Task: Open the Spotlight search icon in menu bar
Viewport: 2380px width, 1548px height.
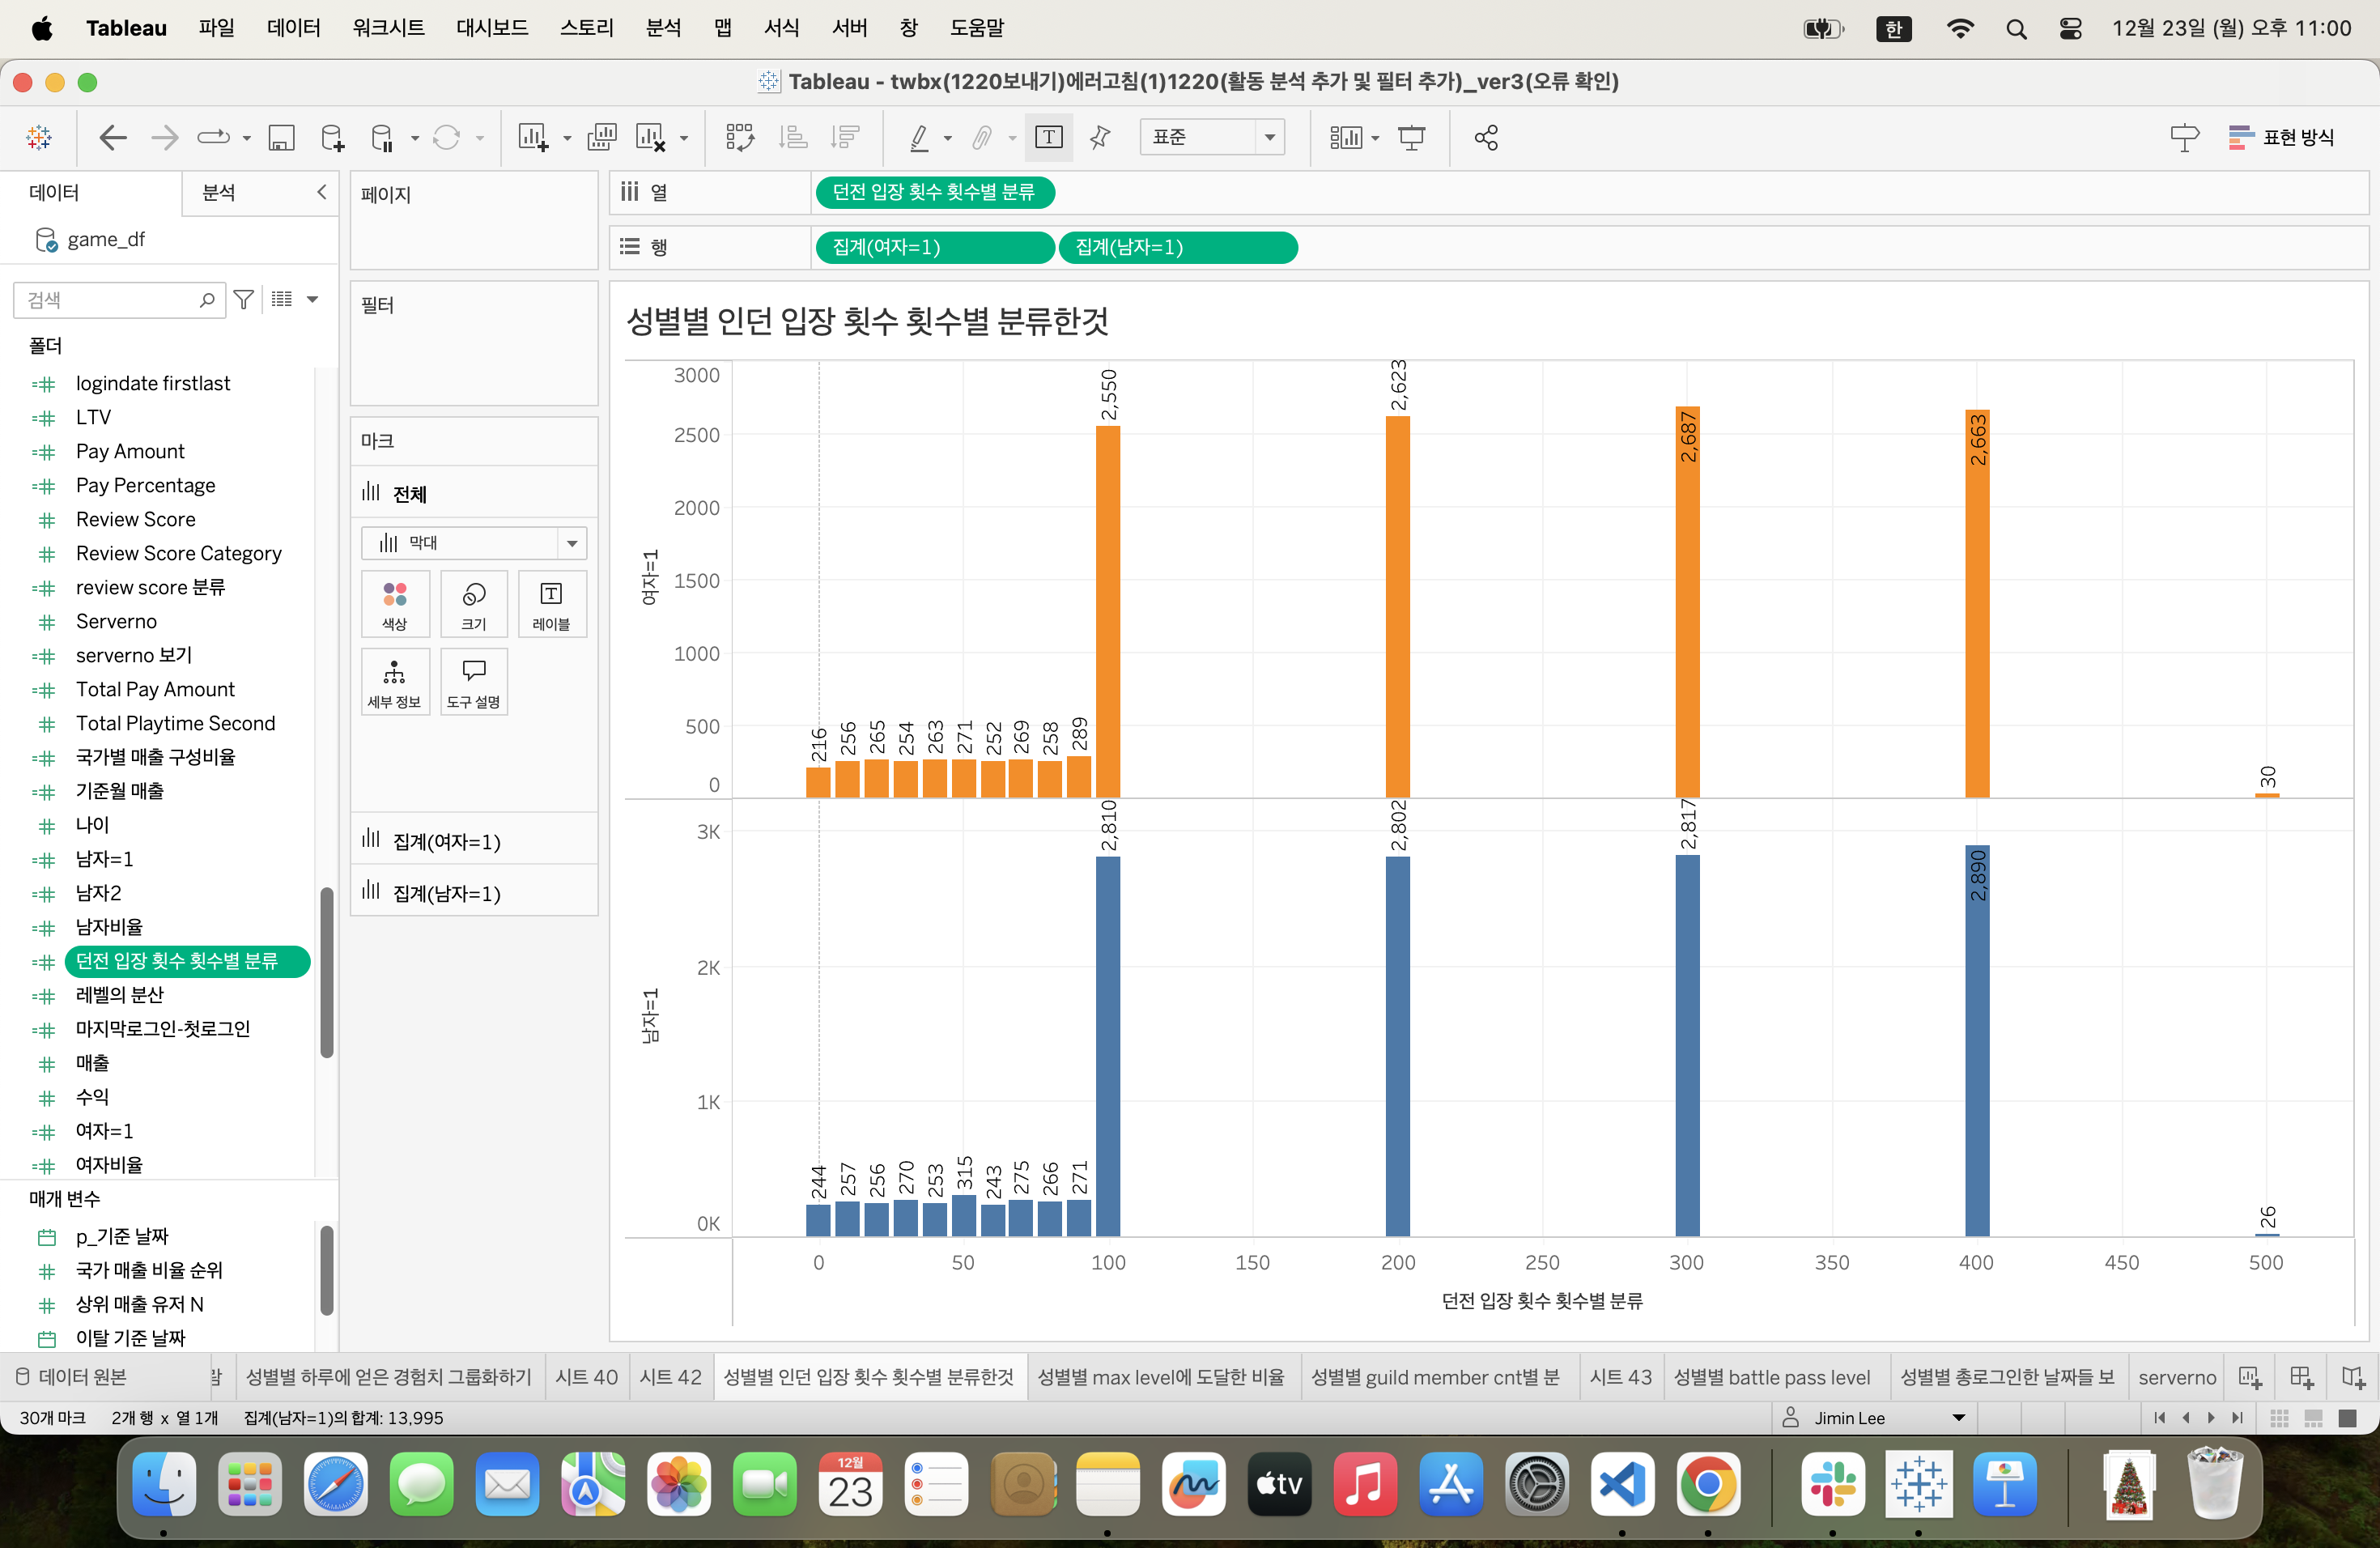Action: click(2016, 28)
